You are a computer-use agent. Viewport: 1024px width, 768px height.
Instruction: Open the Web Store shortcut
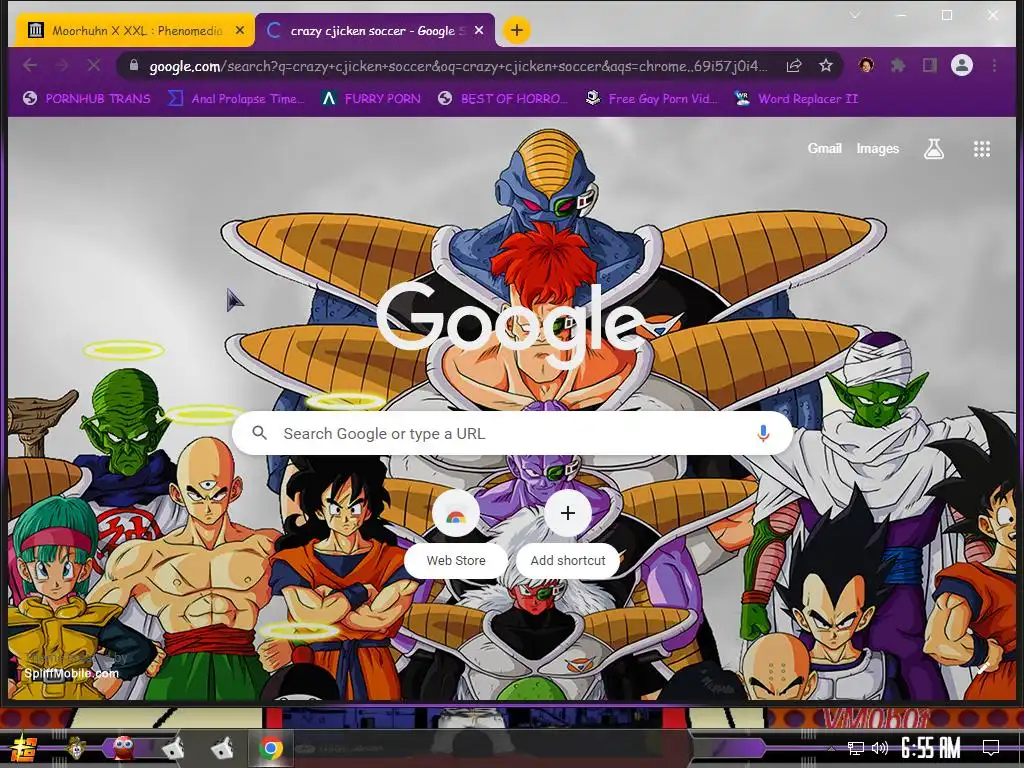pos(456,534)
